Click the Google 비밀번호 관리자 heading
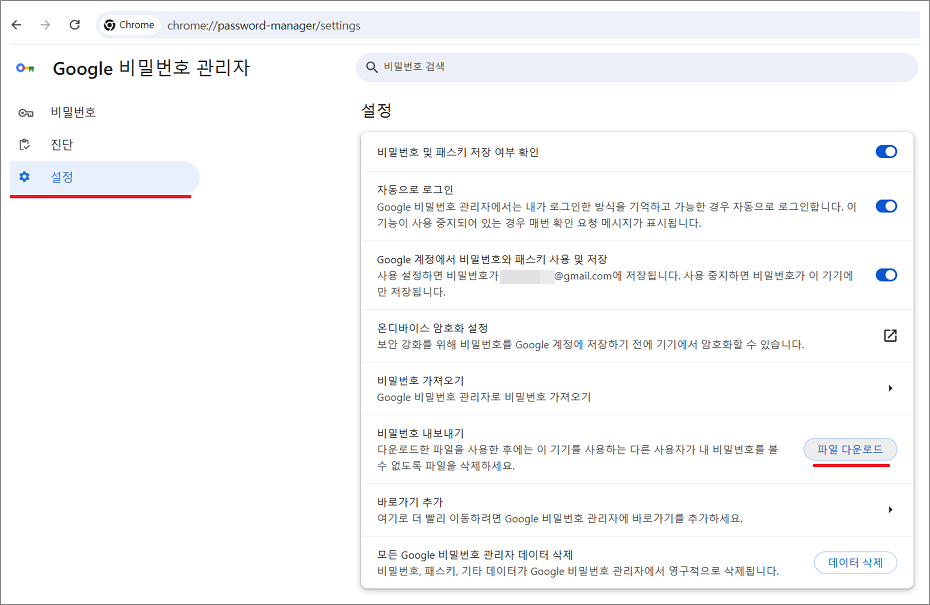 151,68
